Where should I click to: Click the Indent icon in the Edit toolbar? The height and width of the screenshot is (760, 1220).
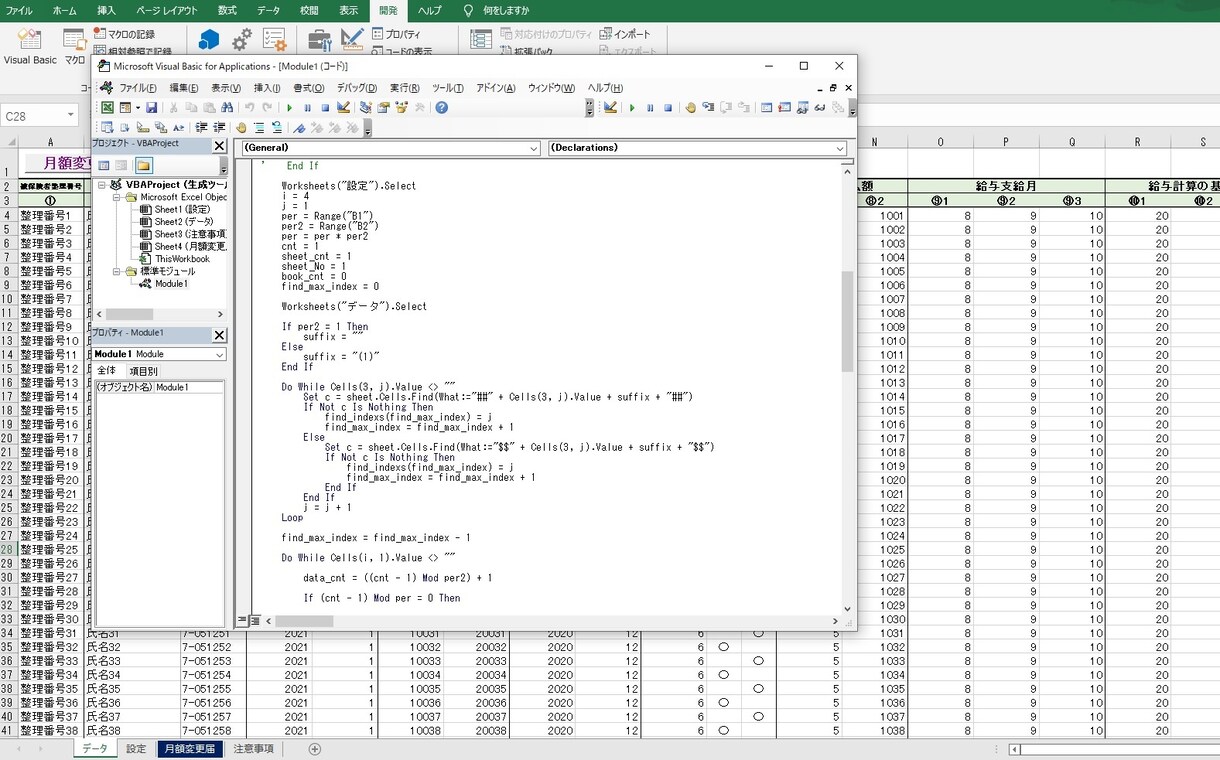[201, 127]
